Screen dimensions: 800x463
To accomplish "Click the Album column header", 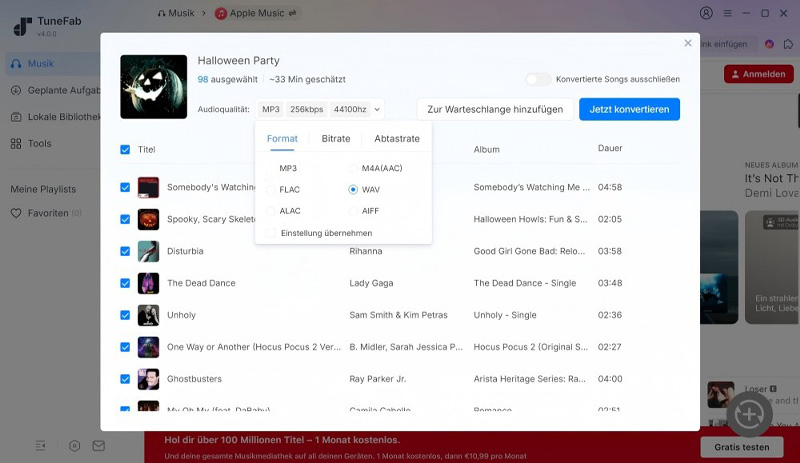I will [486, 150].
